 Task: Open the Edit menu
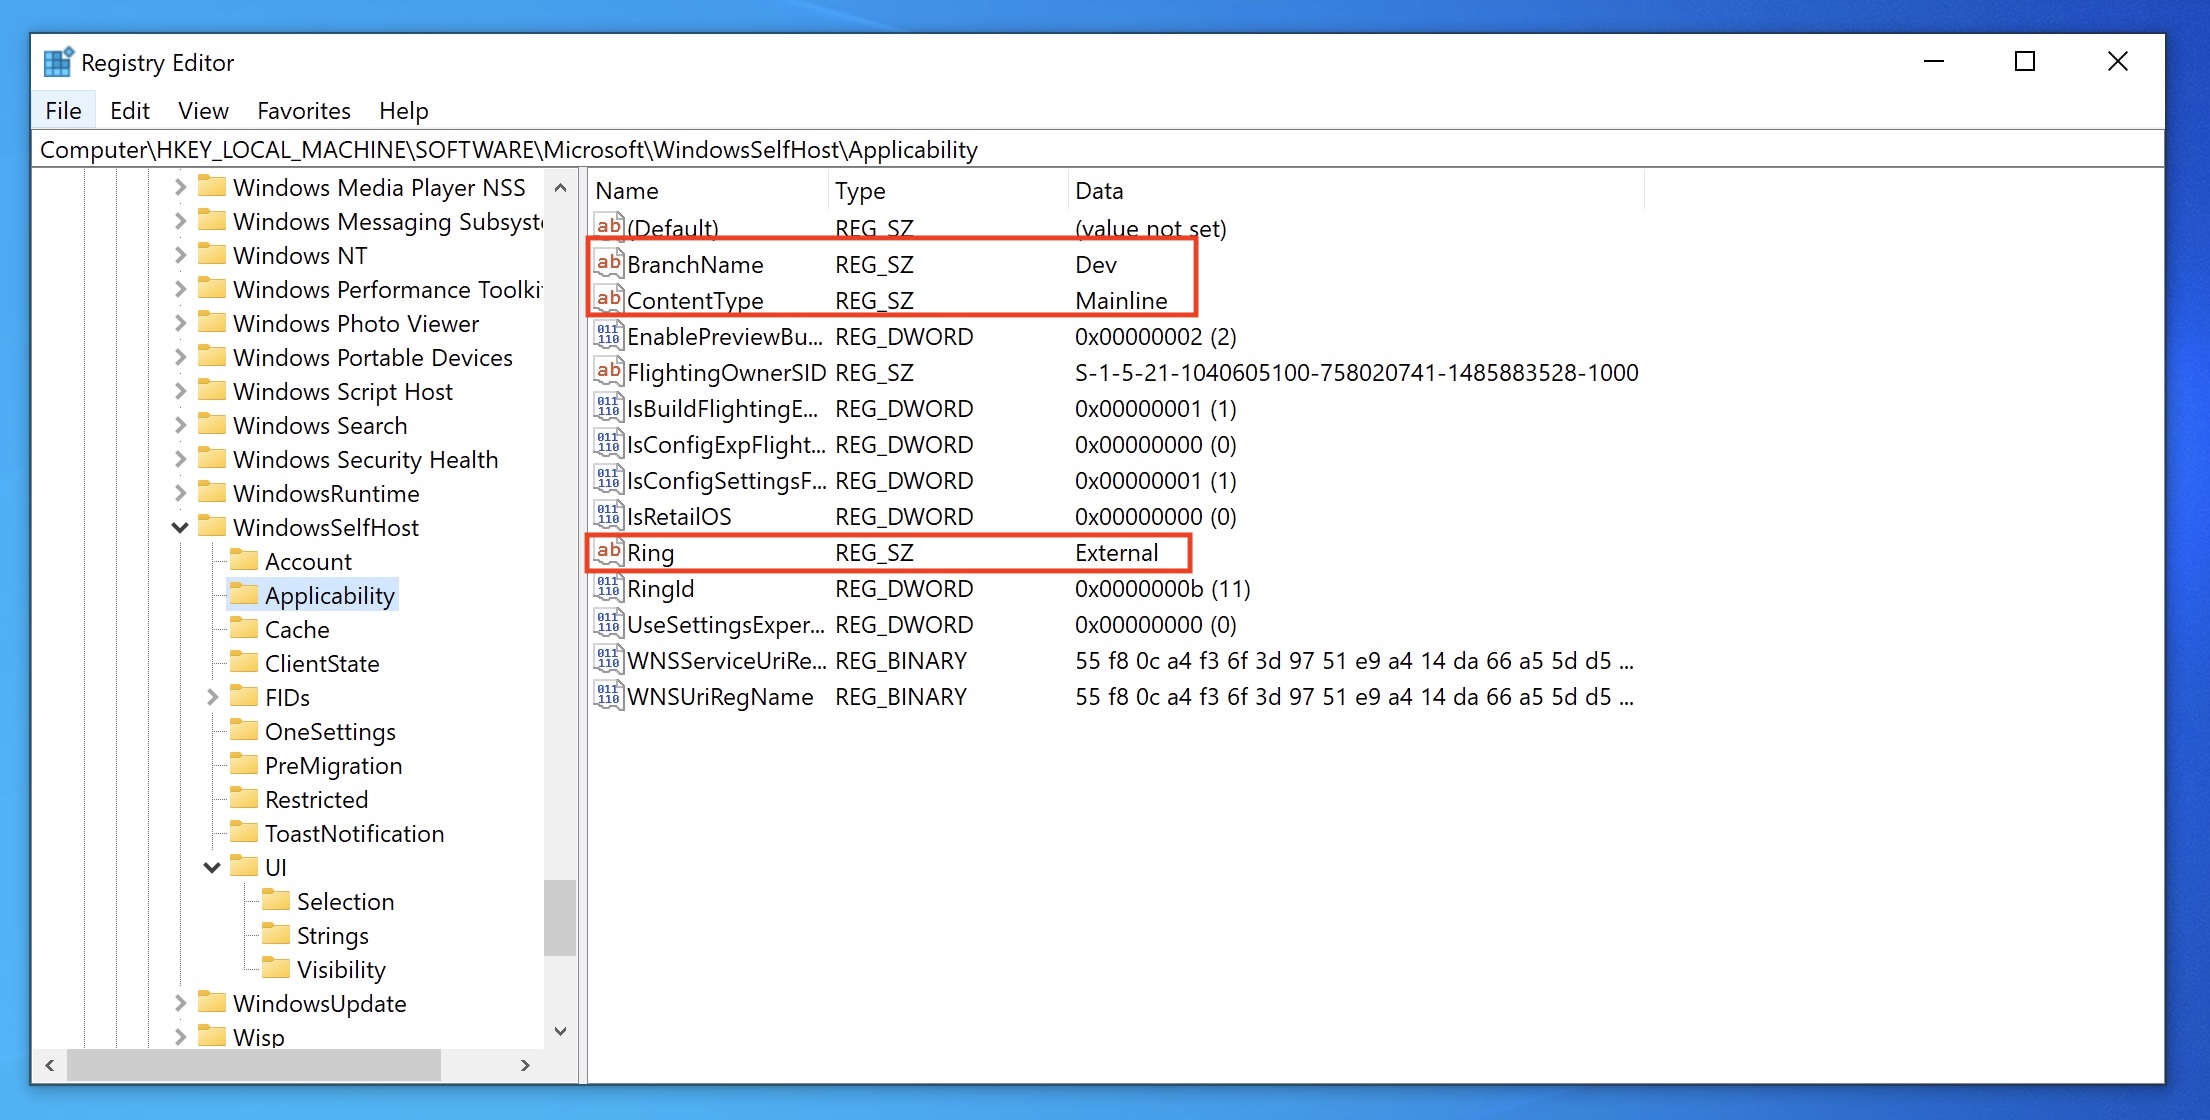pyautogui.click(x=129, y=111)
